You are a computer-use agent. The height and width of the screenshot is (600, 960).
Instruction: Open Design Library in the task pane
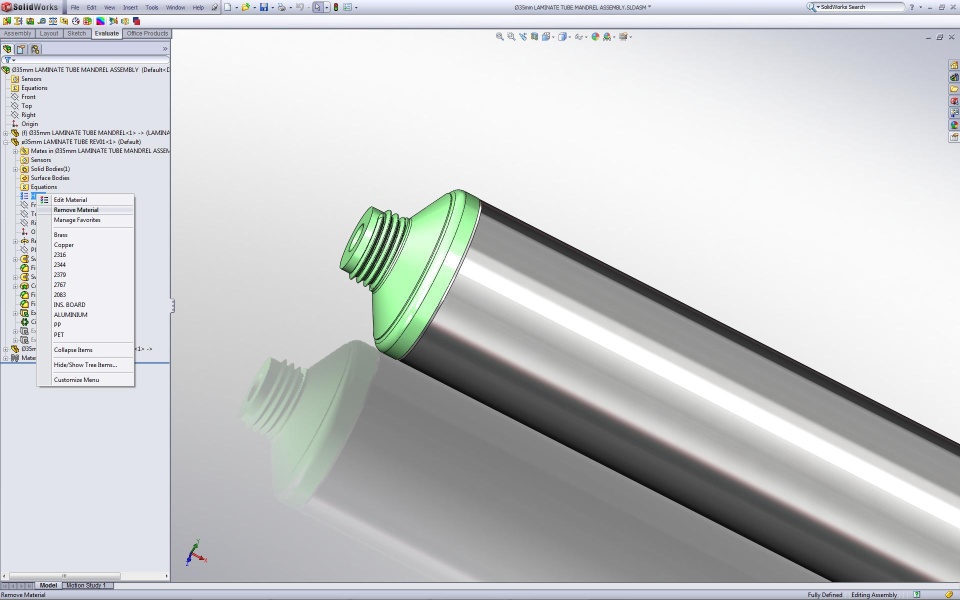(954, 77)
